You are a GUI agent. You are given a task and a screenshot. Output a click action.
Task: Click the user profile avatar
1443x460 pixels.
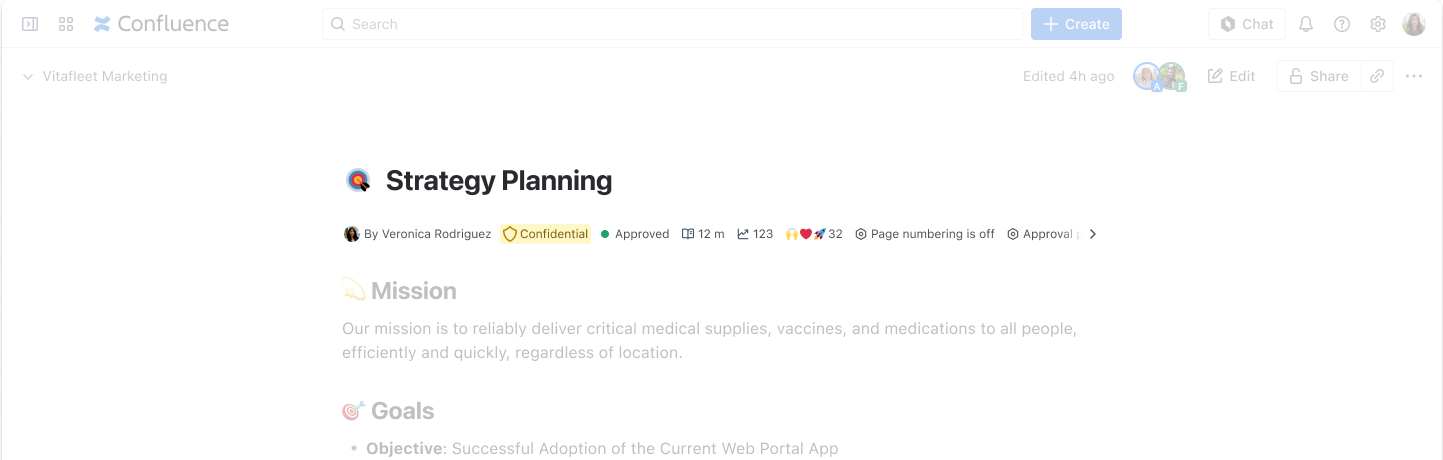(1414, 24)
